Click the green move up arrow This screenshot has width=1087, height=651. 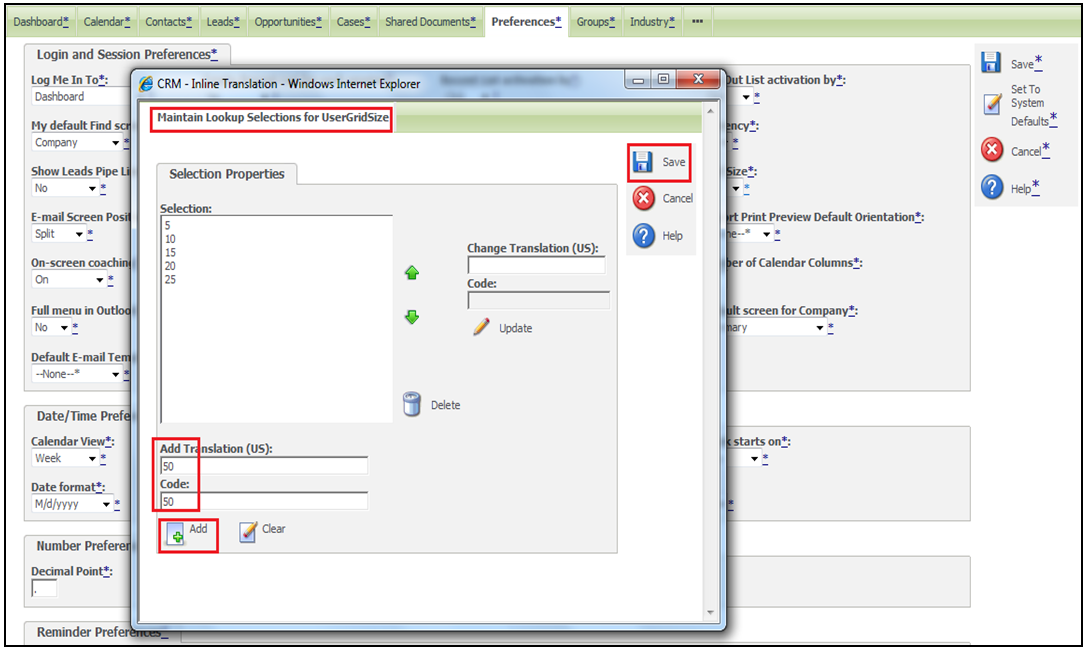pos(411,273)
